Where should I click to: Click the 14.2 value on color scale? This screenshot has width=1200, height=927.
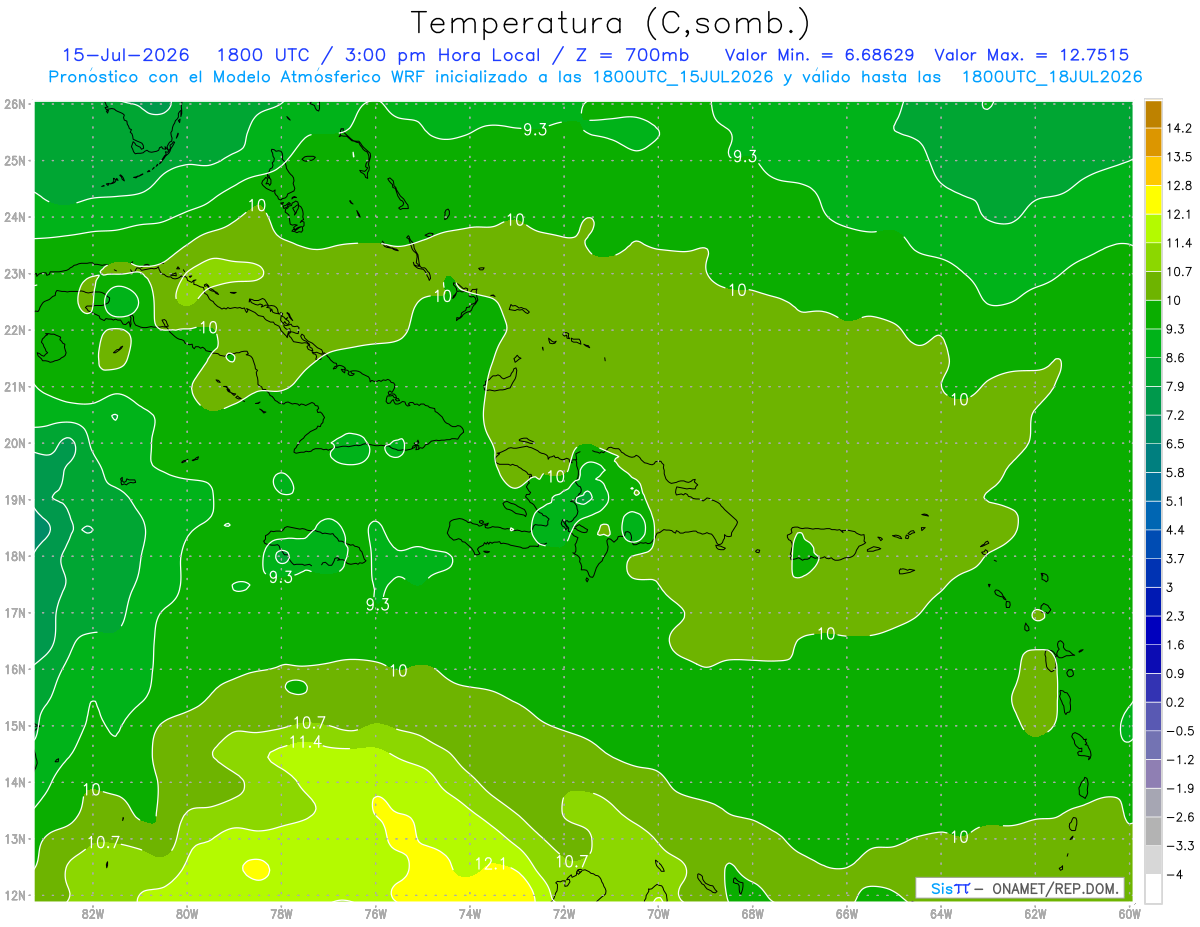coord(1179,128)
